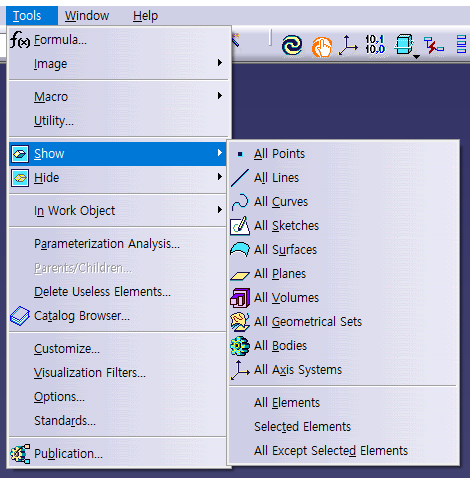Click the All Planes yellow icon
Screen dimensions: 470x478
point(240,275)
